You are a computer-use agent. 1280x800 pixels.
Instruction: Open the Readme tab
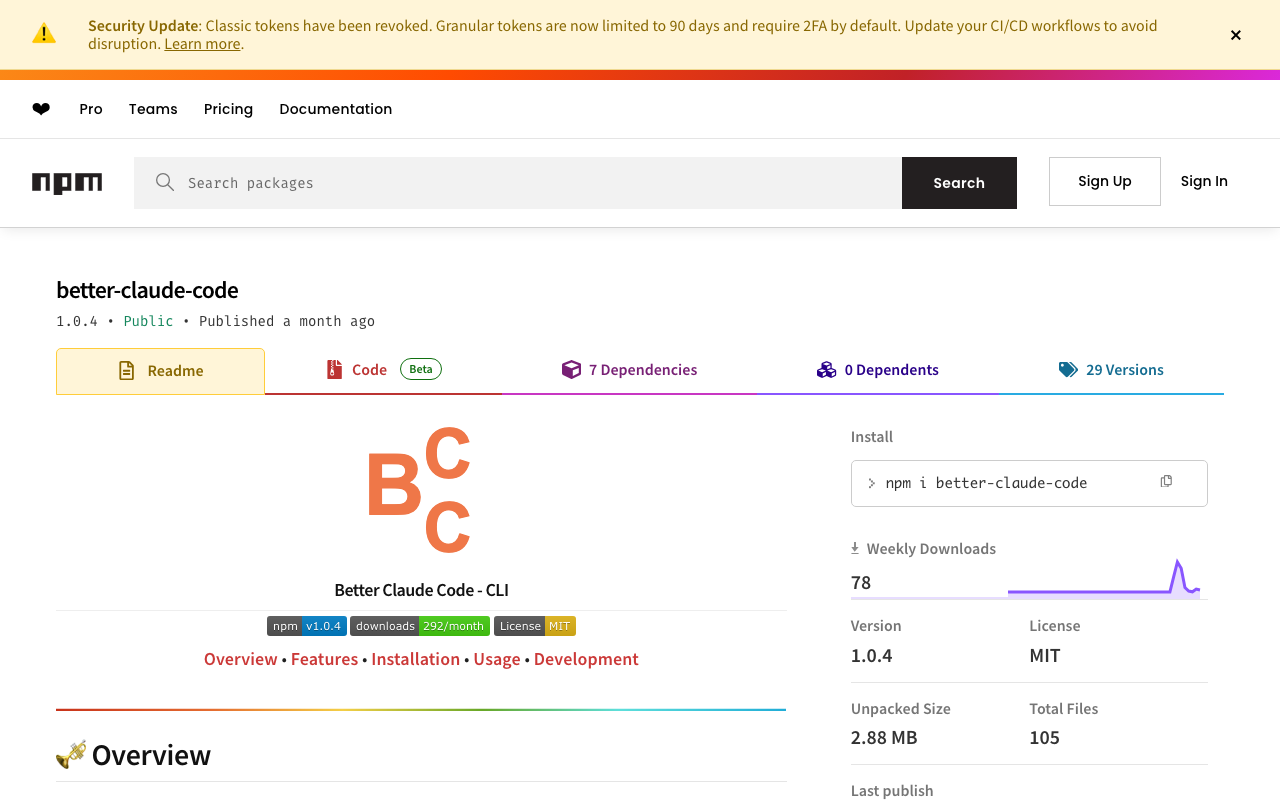tap(161, 371)
